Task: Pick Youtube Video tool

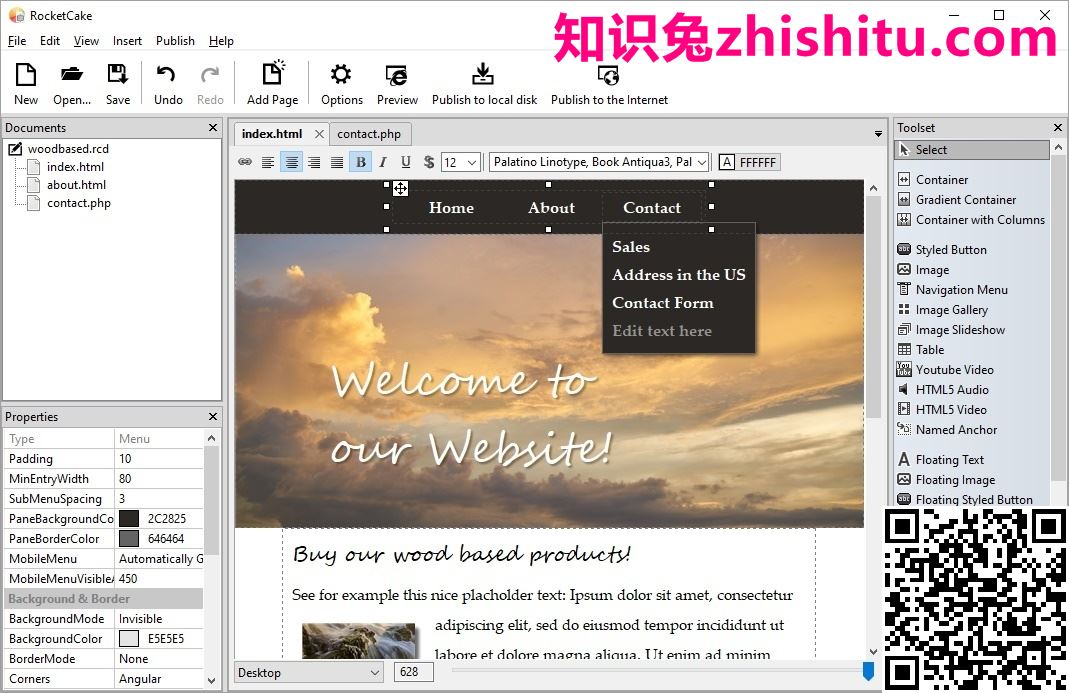Action: [945, 370]
